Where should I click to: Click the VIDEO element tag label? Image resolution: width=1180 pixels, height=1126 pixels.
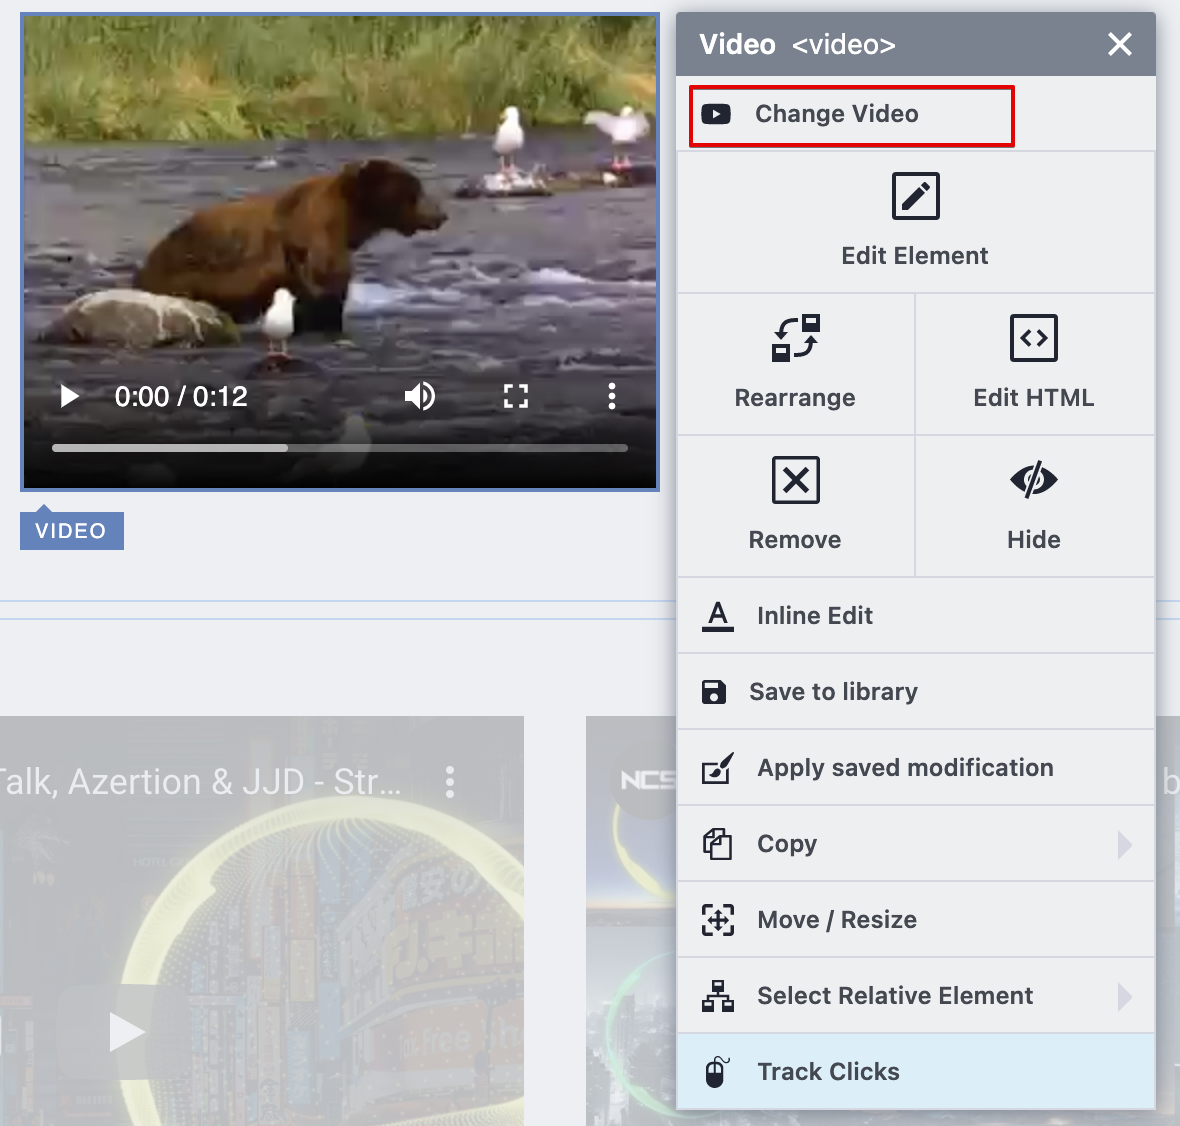tap(71, 531)
